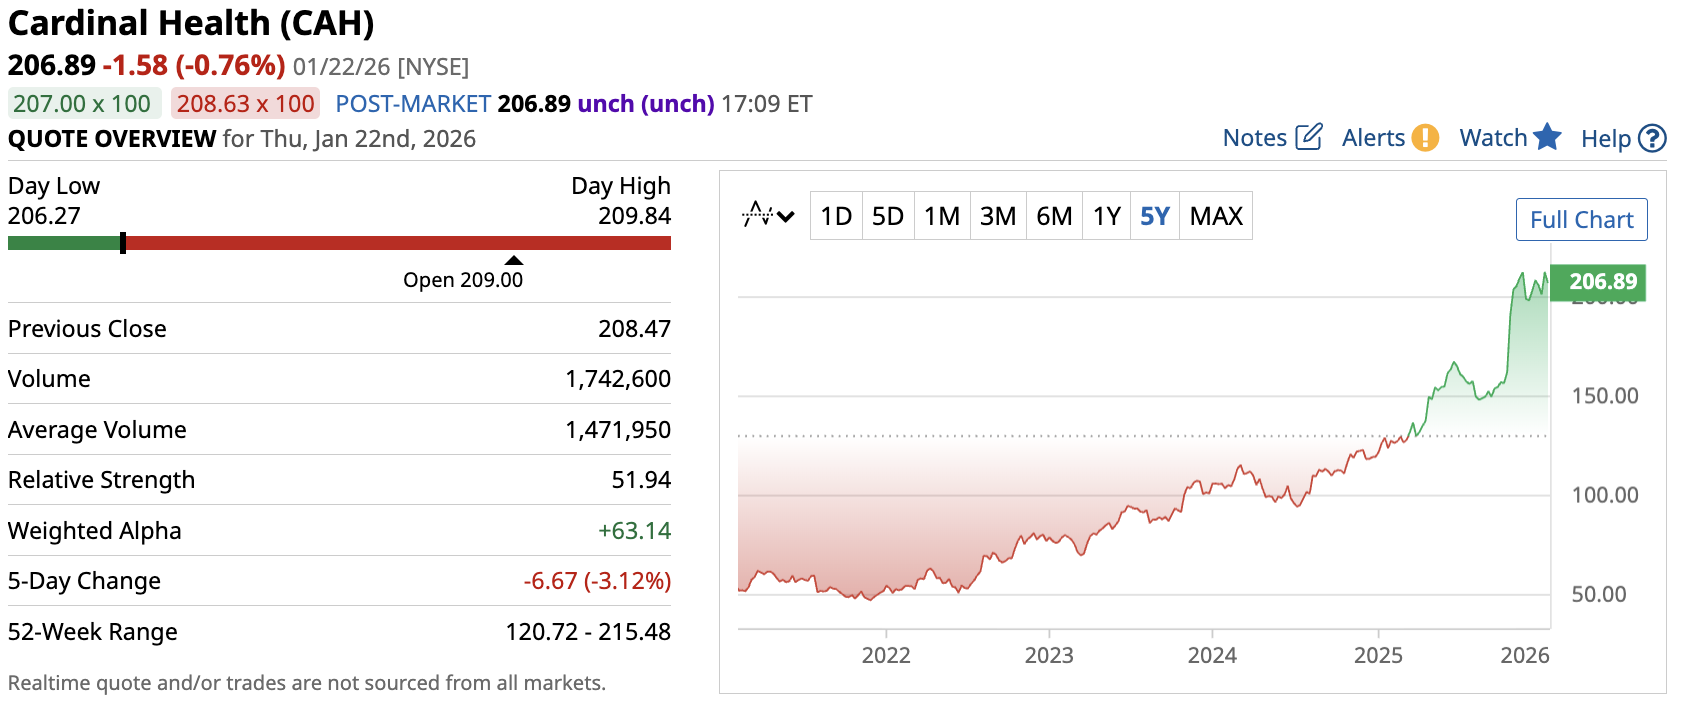
Task: Click the Help question mark icon
Action: pos(1653,138)
